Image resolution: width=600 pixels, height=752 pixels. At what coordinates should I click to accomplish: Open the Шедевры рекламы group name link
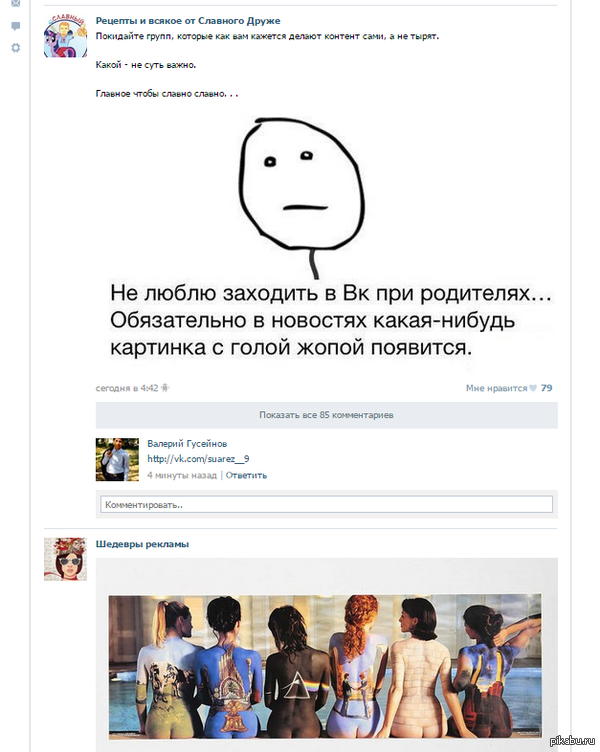[x=142, y=544]
